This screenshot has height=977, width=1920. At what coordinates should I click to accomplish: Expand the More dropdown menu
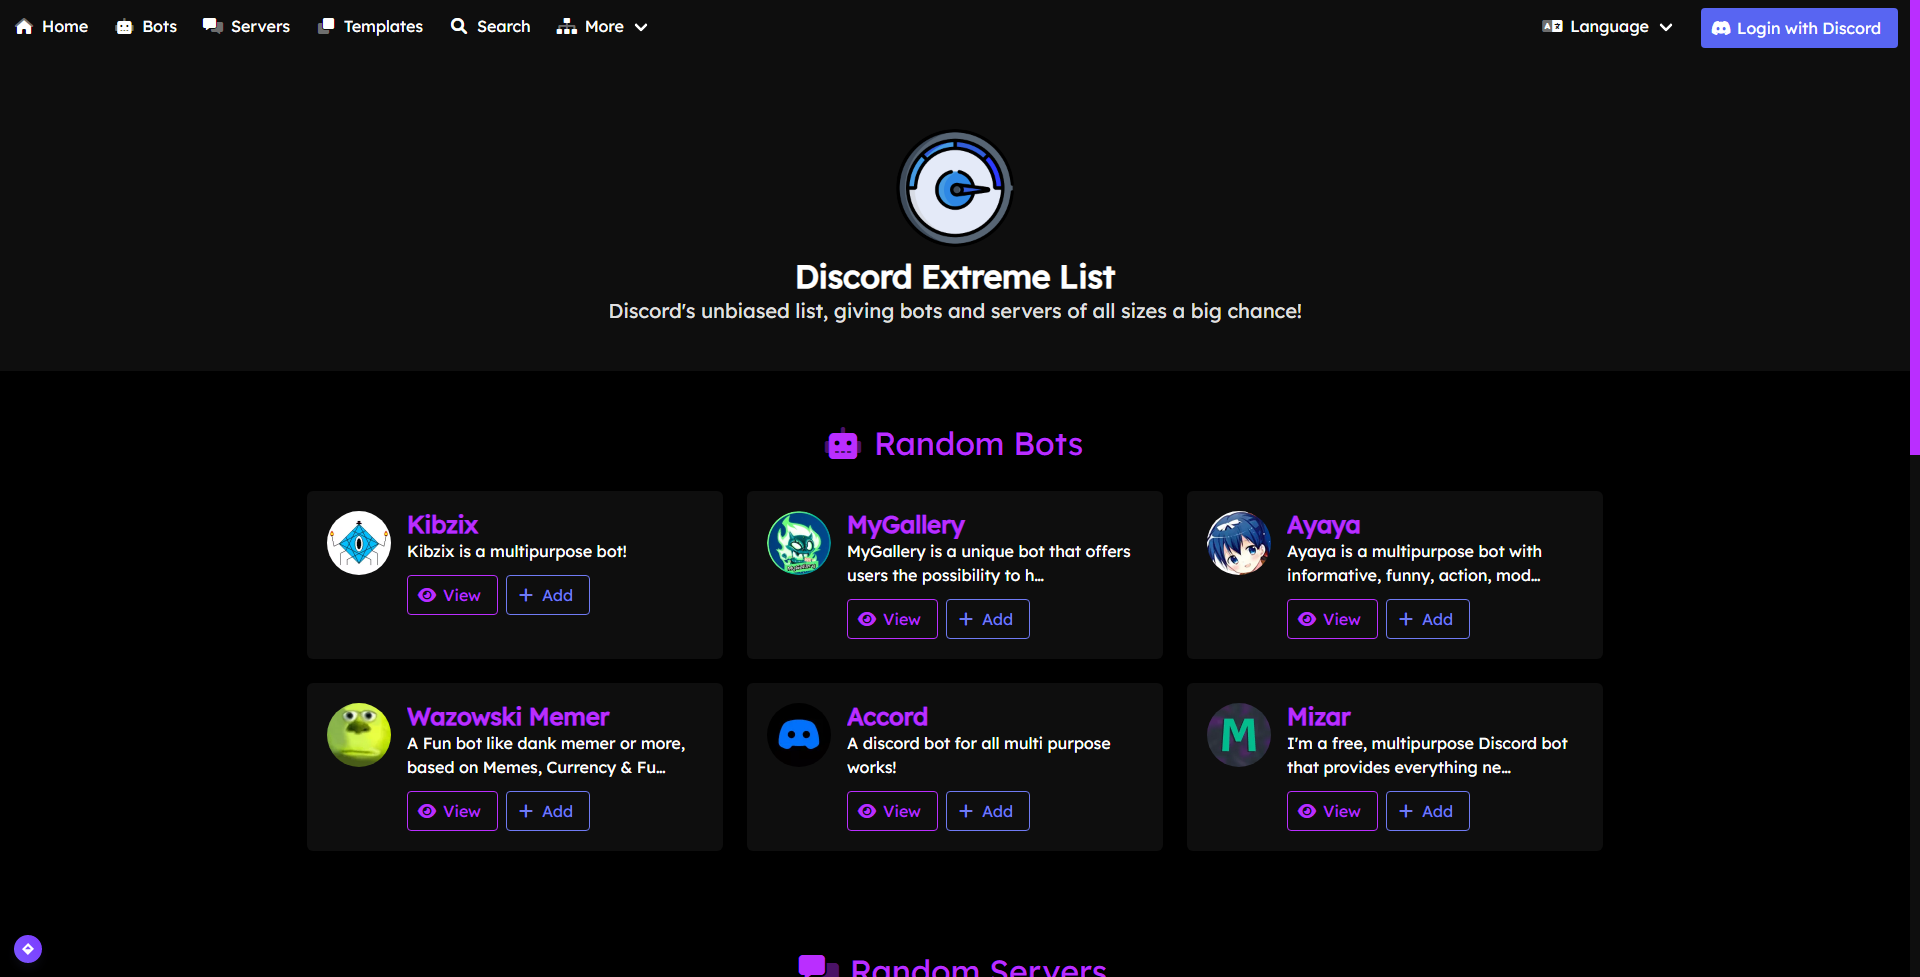pos(602,27)
